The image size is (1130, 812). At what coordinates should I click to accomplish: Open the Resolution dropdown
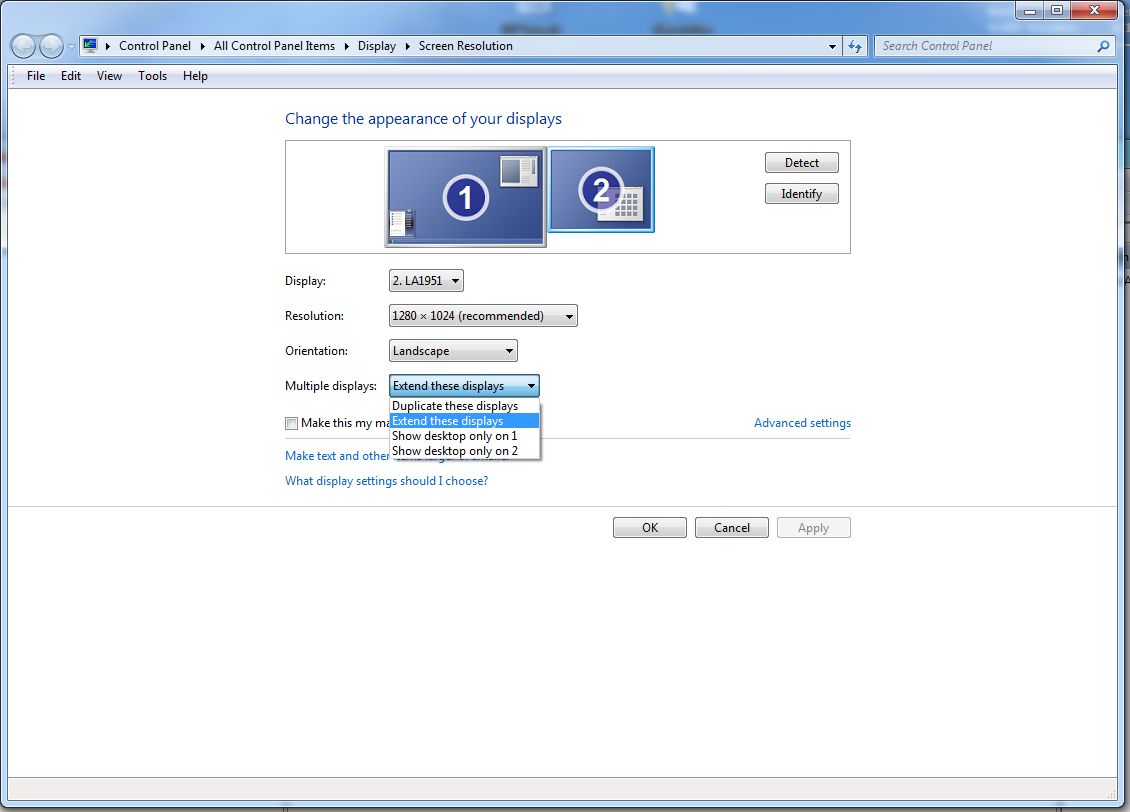[483, 316]
